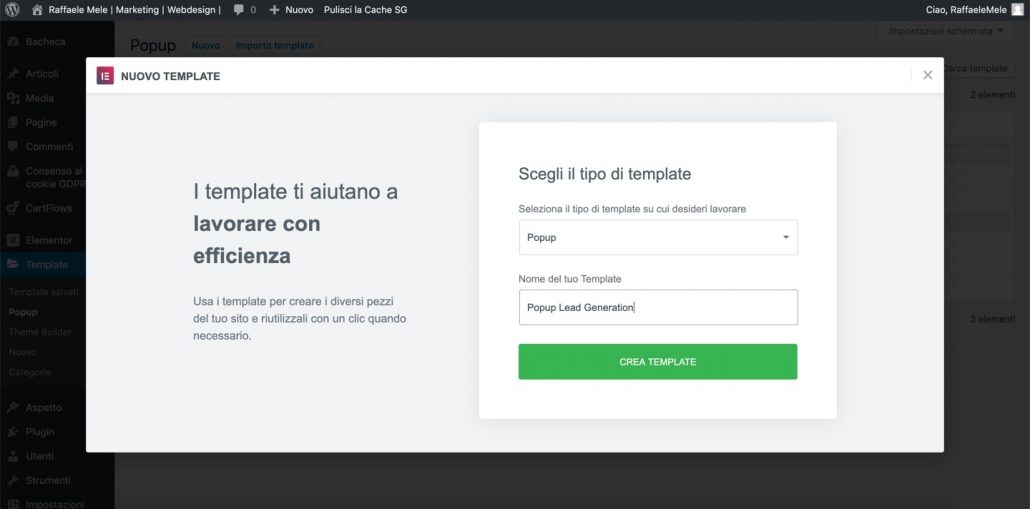Open Raffaele Mele site name link
This screenshot has height=509, width=1030.
134,10
